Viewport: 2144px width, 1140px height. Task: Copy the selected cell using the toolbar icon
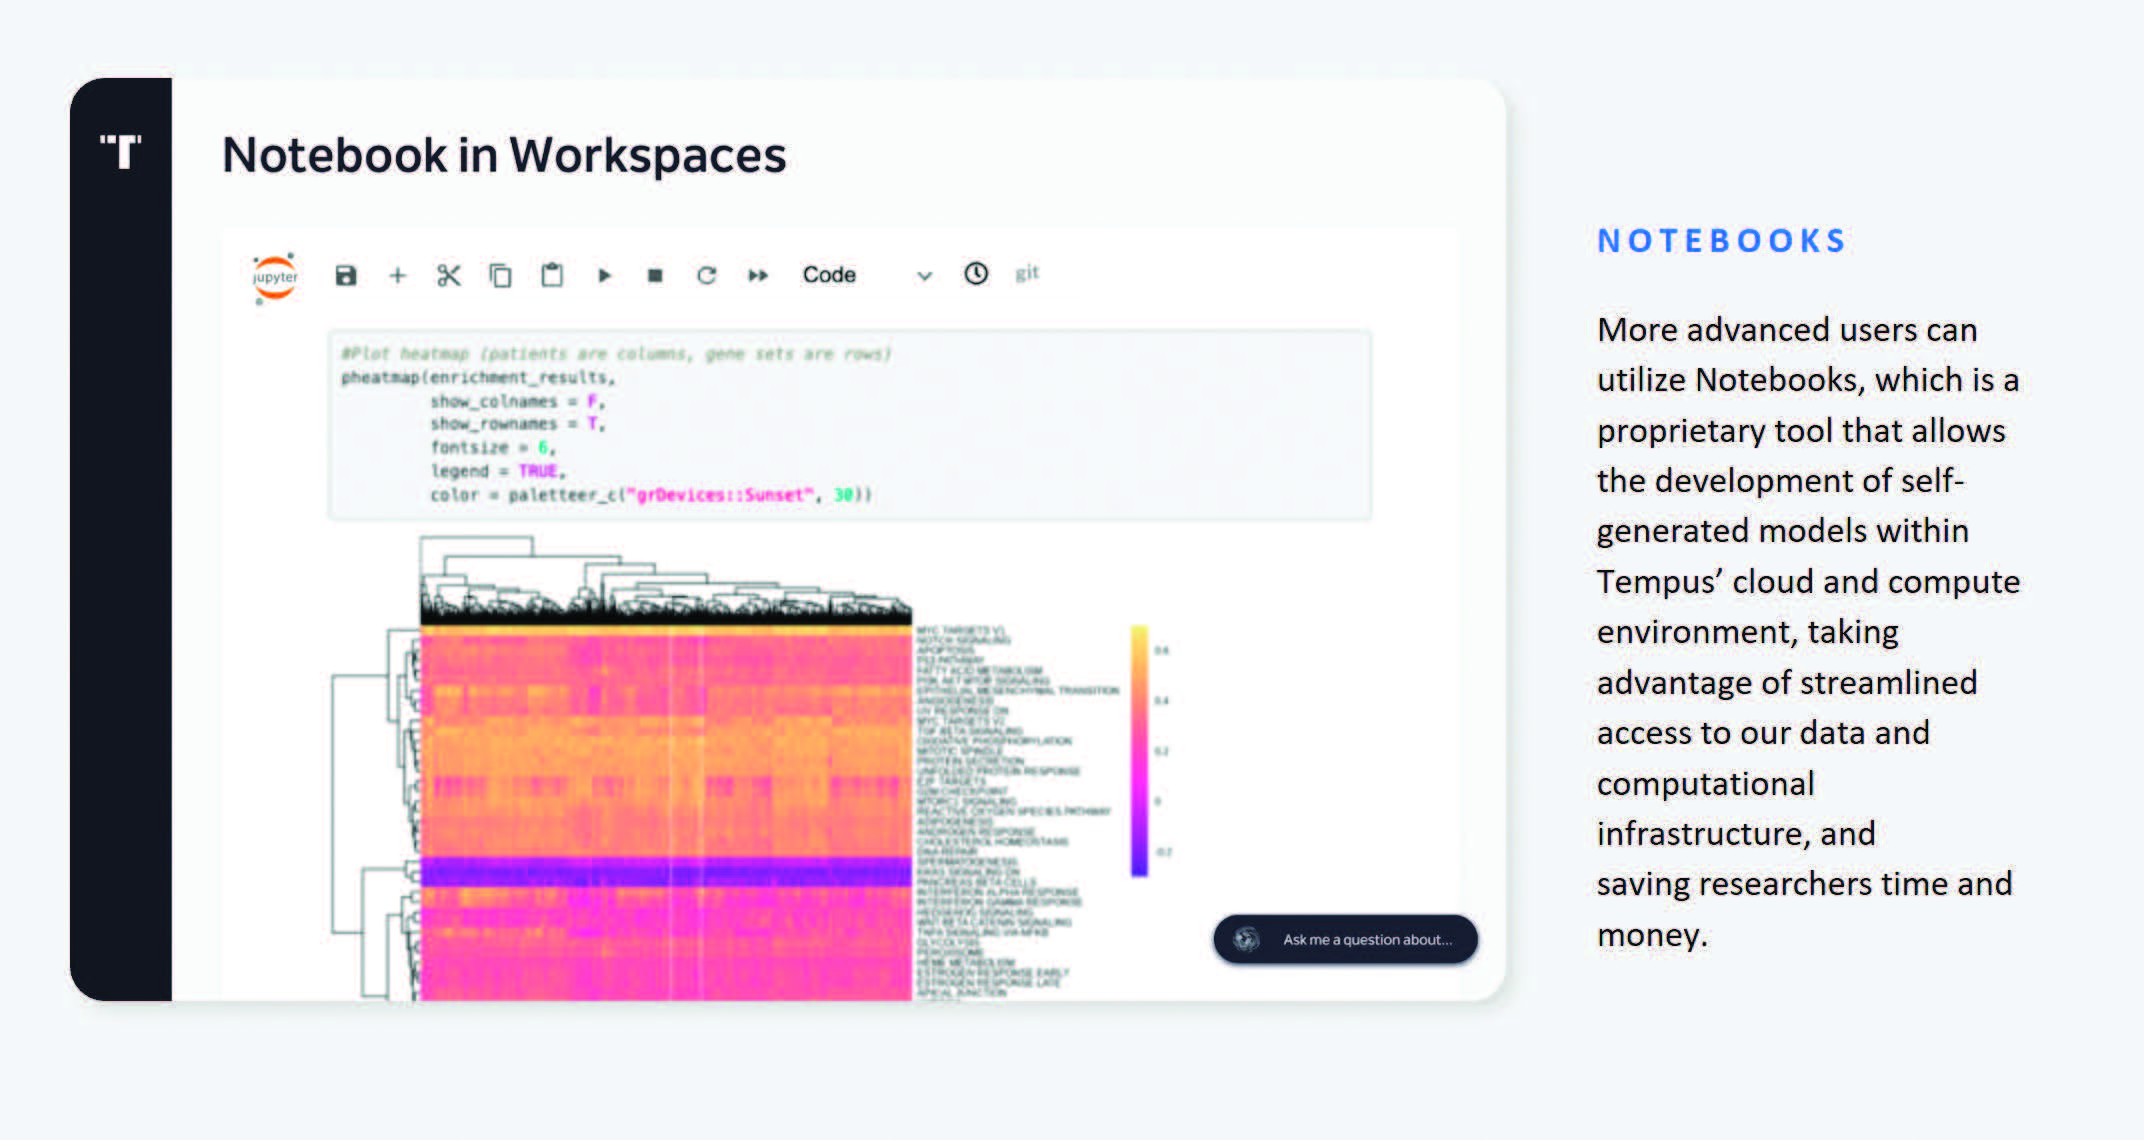click(x=500, y=276)
